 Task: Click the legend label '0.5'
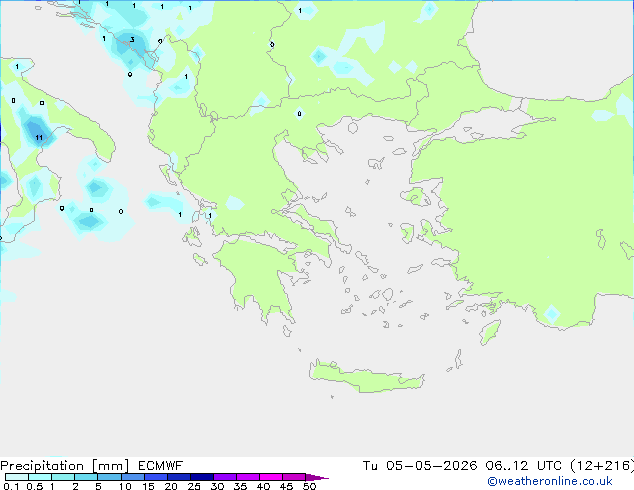pyautogui.click(x=35, y=486)
